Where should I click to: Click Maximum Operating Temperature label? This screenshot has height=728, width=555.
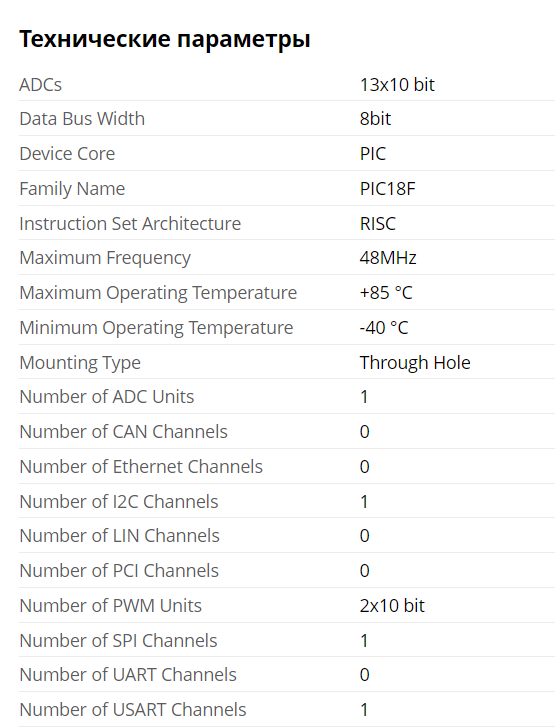(158, 293)
